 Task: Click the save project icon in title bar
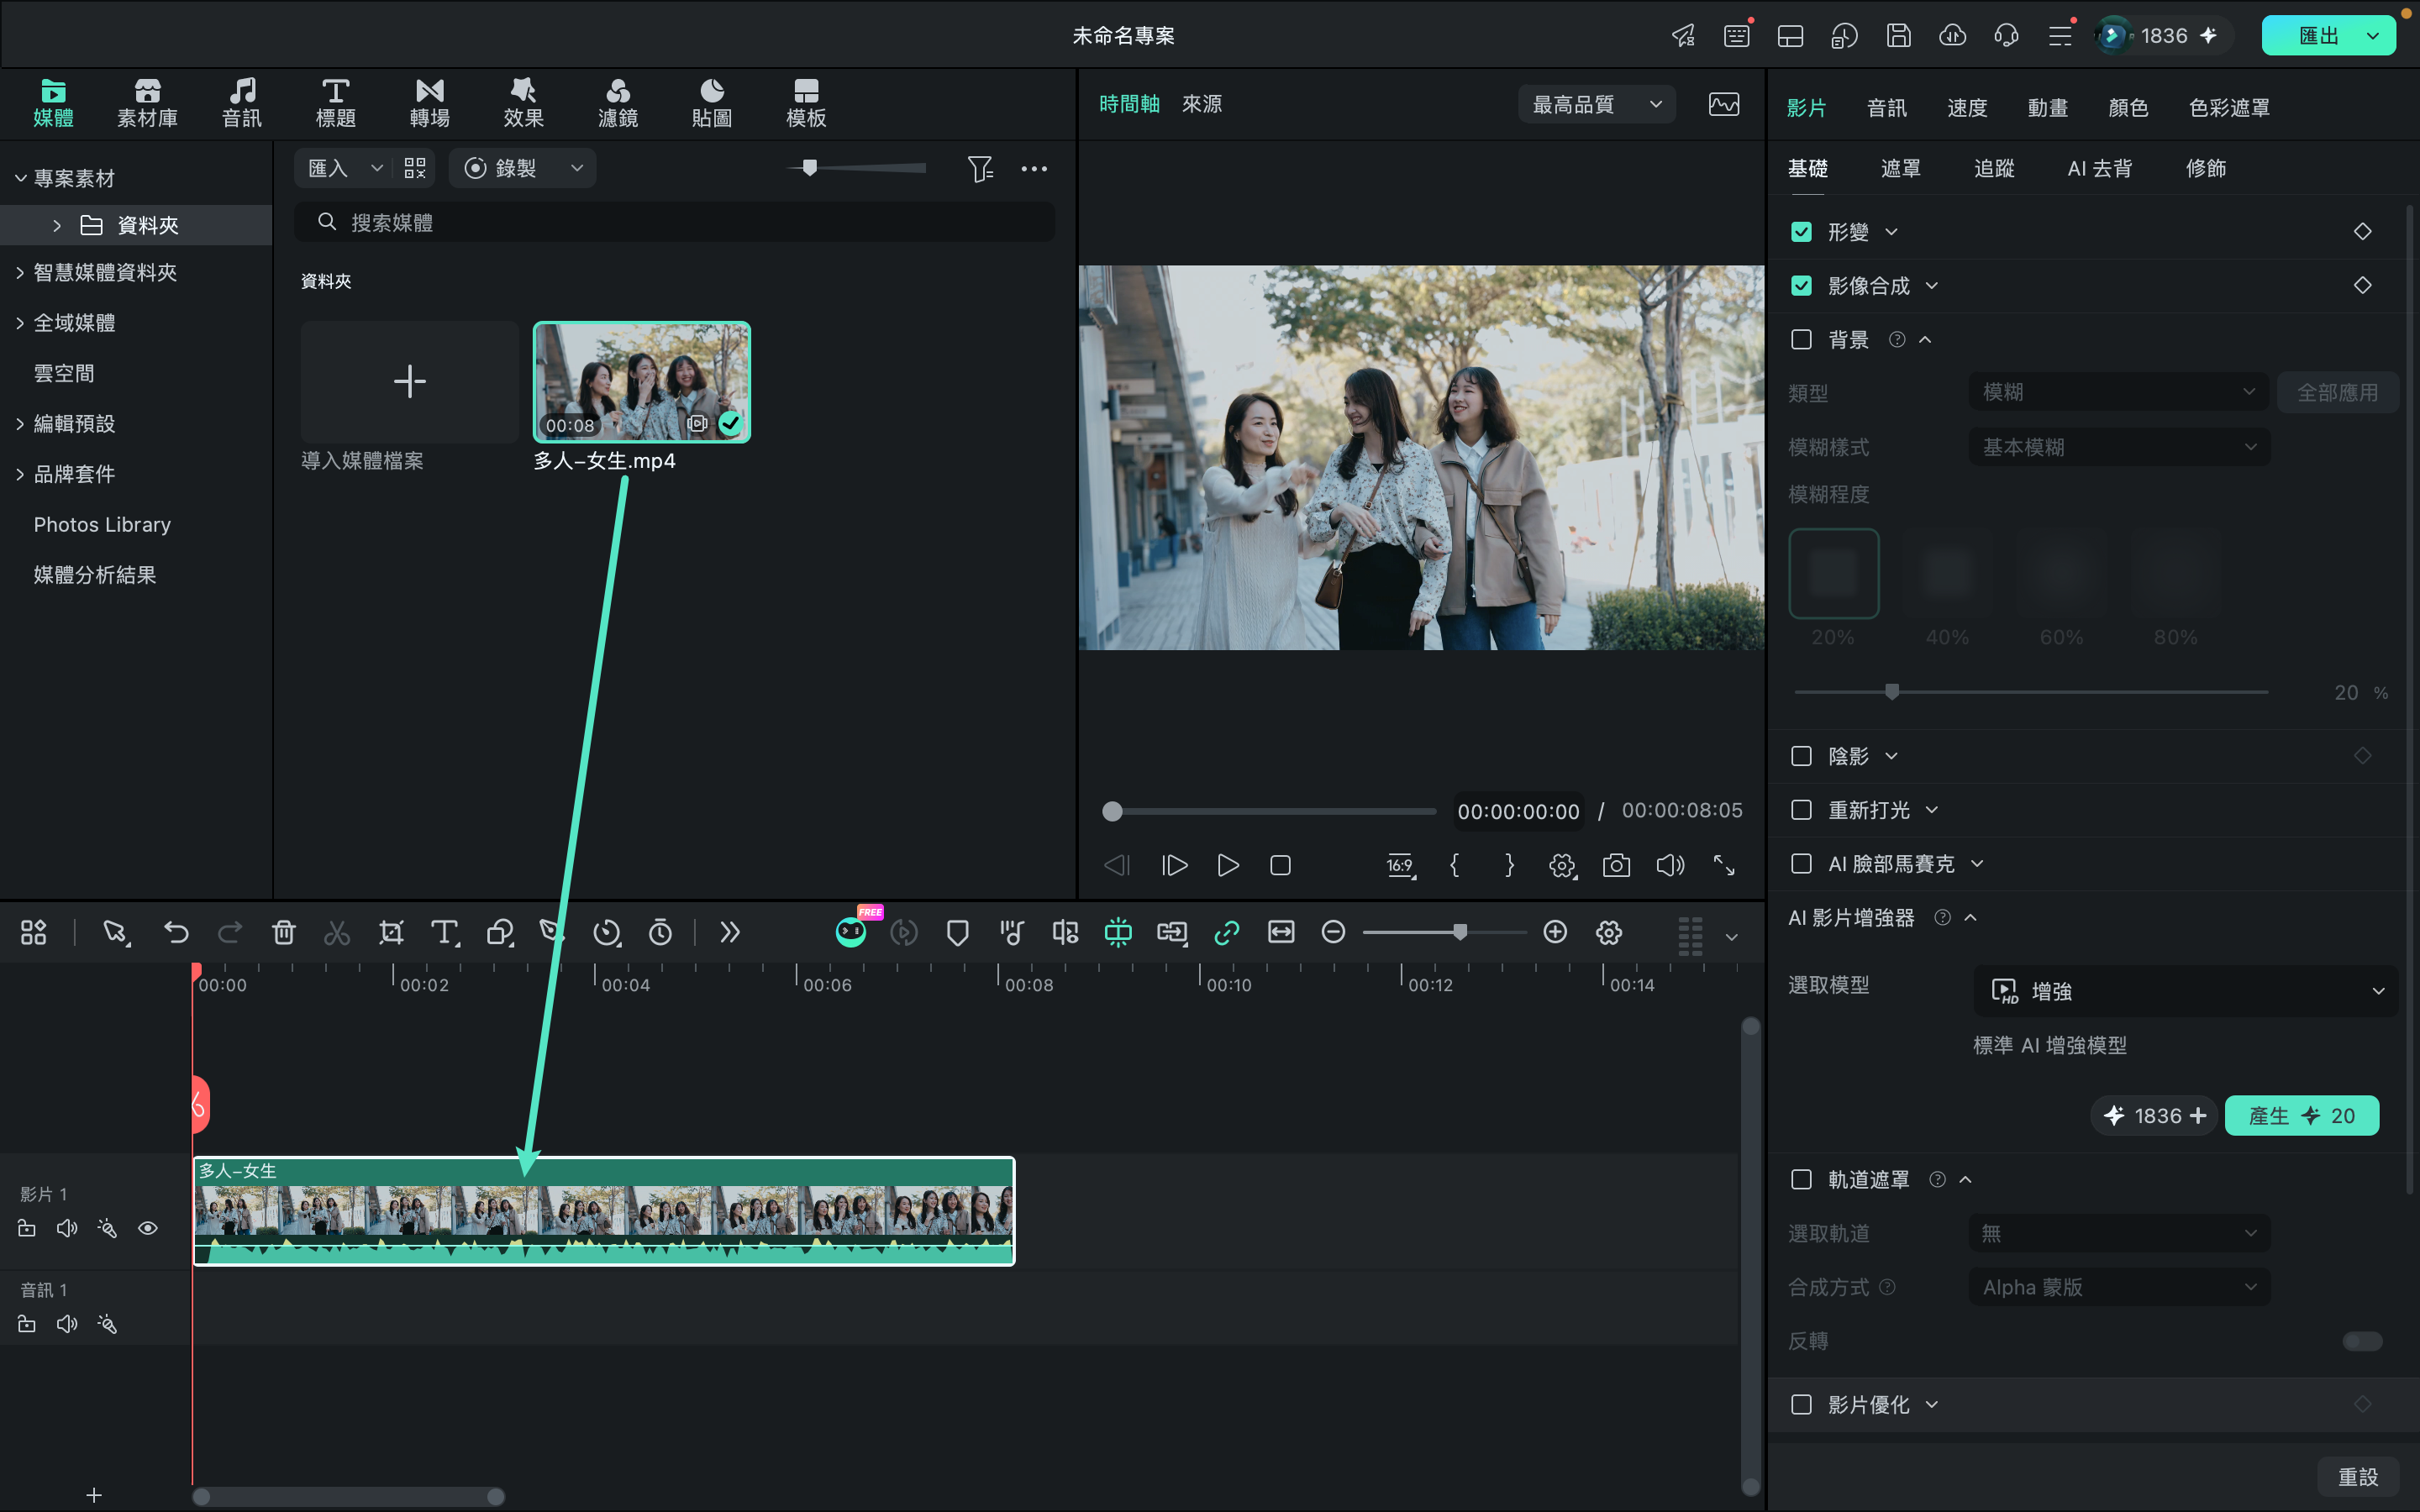[1898, 36]
